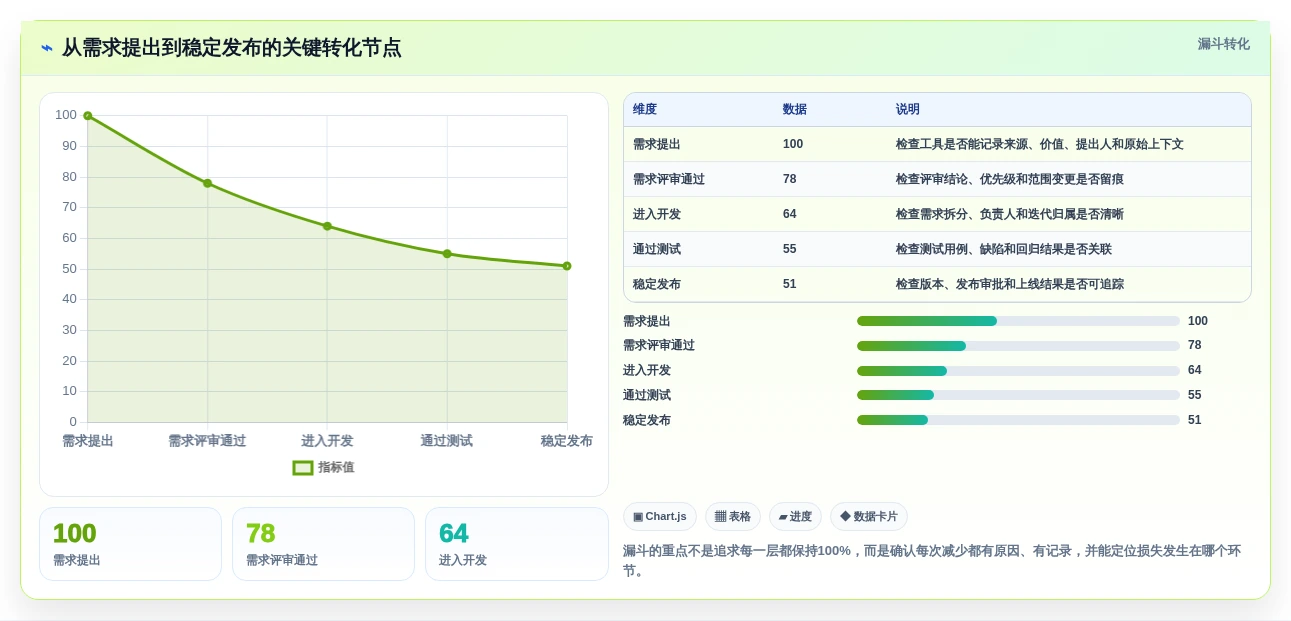Viewport: 1291px width, 621px height.
Task: Click the 稳定发布 progress bar
Action: click(1018, 420)
